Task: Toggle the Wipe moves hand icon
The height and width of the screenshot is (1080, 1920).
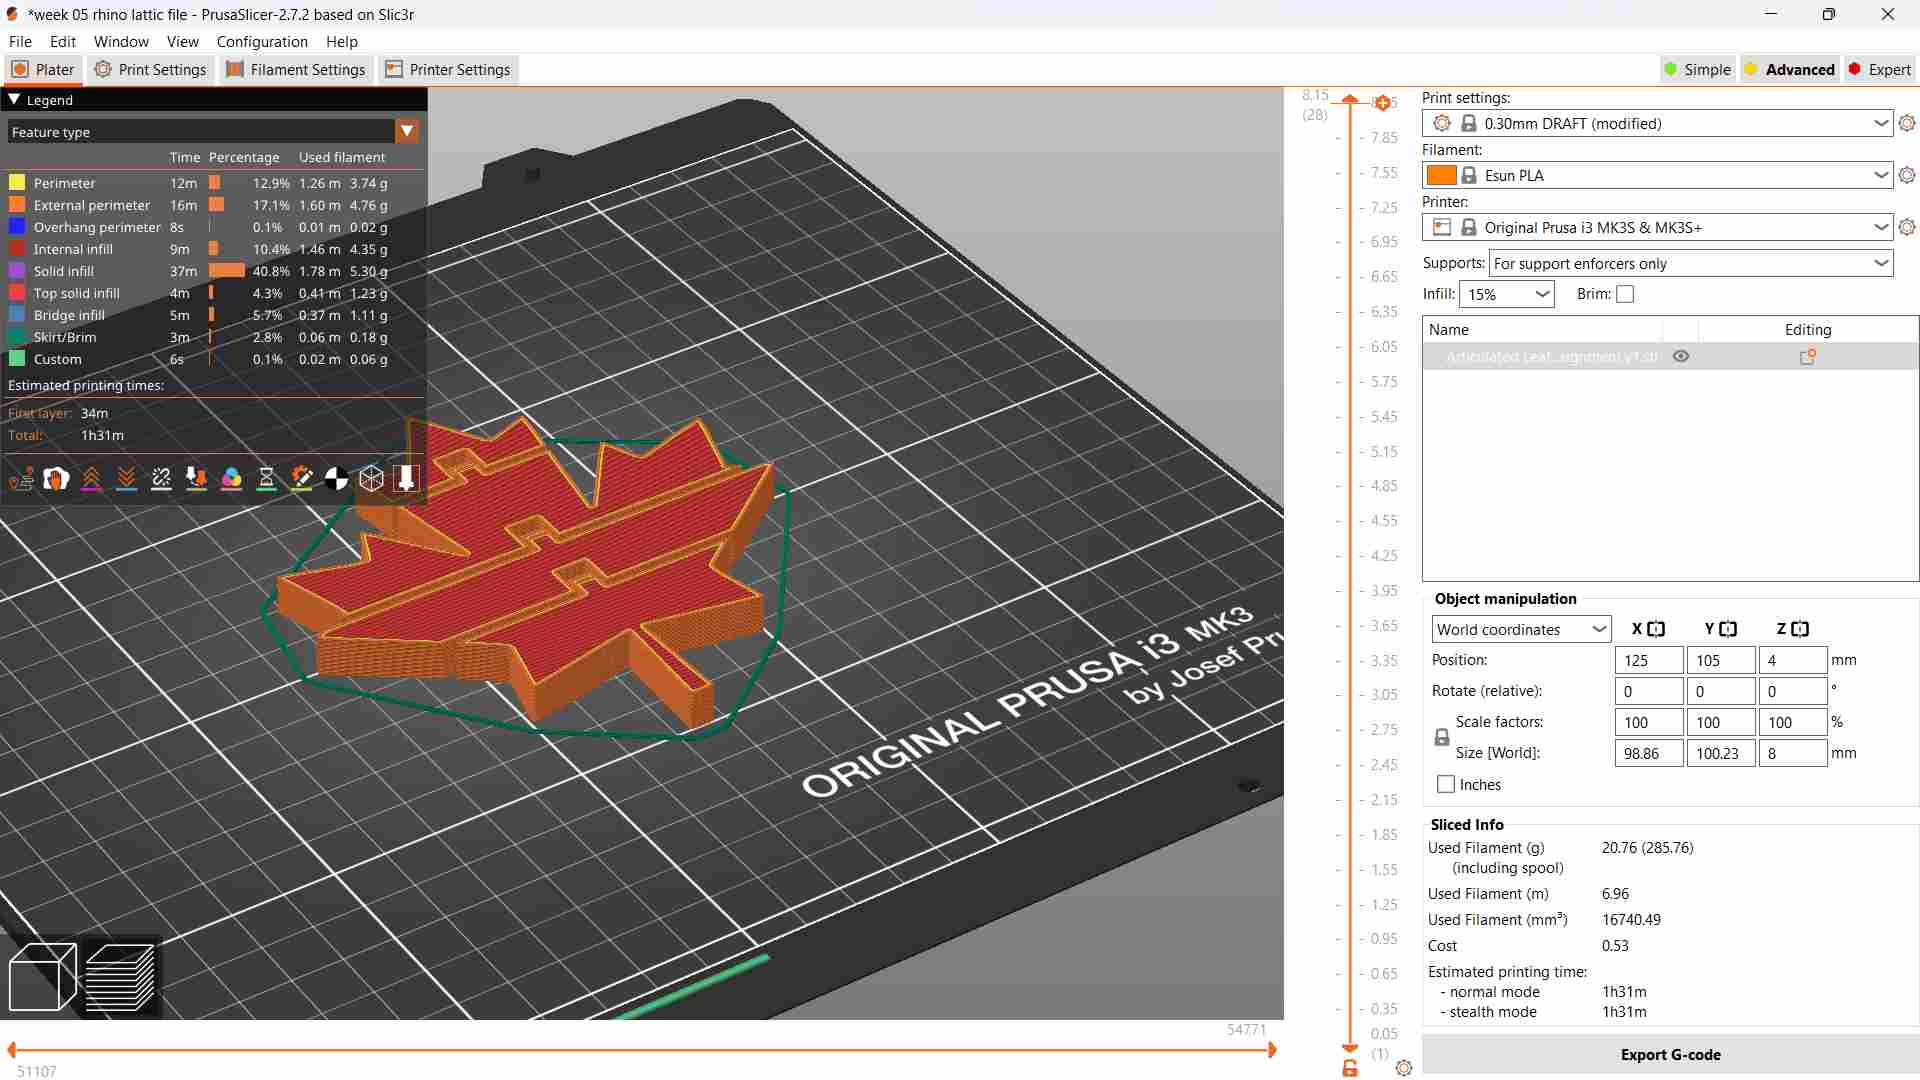Action: point(56,479)
